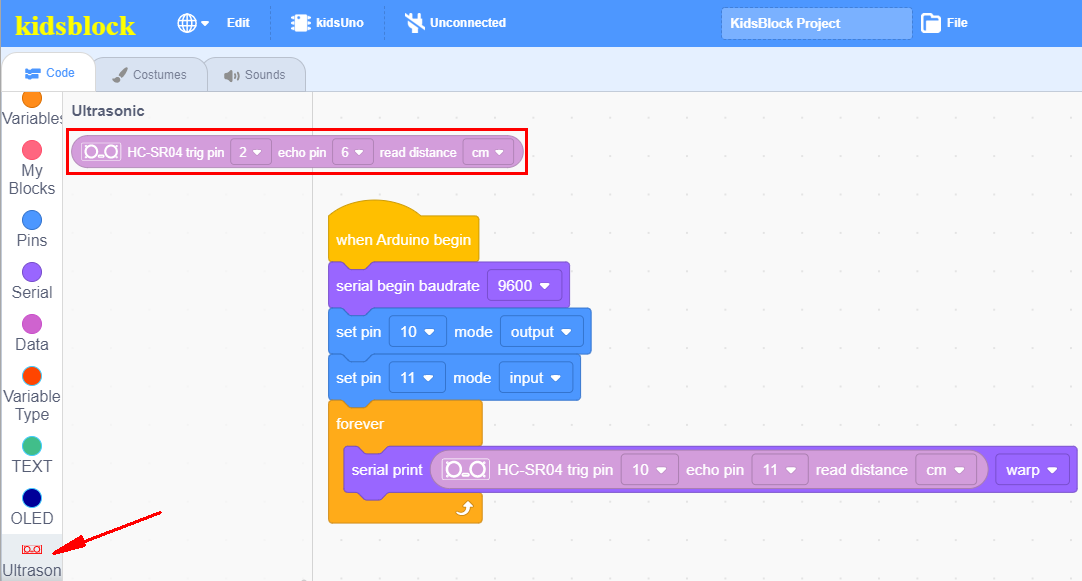Select the kidsUno board button
The image size is (1082, 581).
click(x=327, y=23)
